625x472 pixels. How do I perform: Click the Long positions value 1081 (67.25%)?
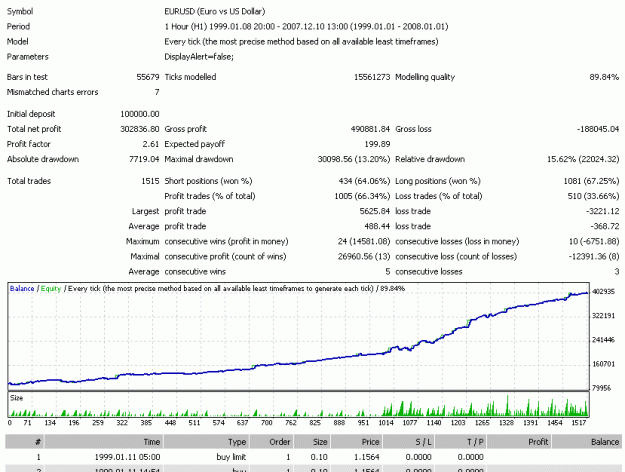[x=591, y=181]
